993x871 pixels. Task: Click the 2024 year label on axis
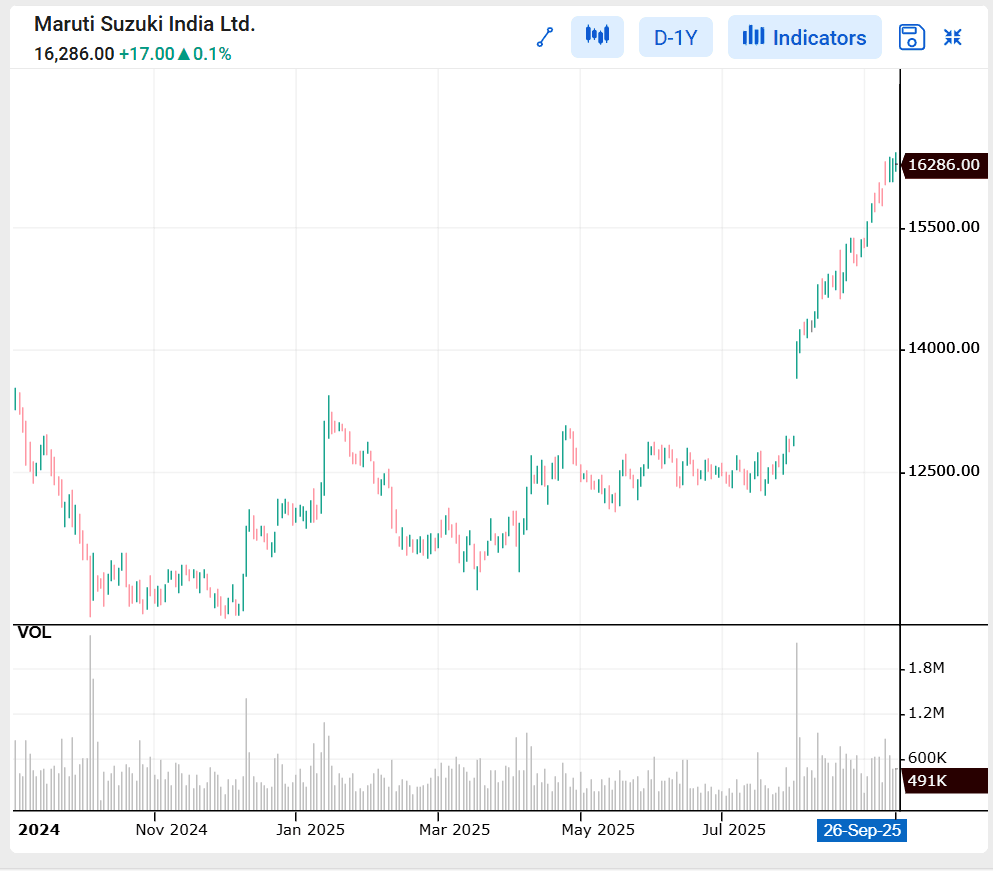pos(39,830)
